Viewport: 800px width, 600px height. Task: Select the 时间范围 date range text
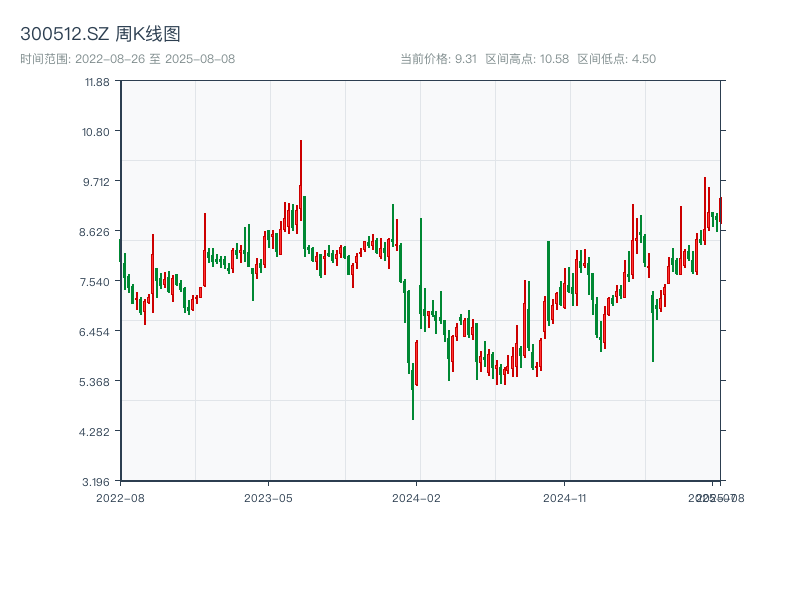127,59
